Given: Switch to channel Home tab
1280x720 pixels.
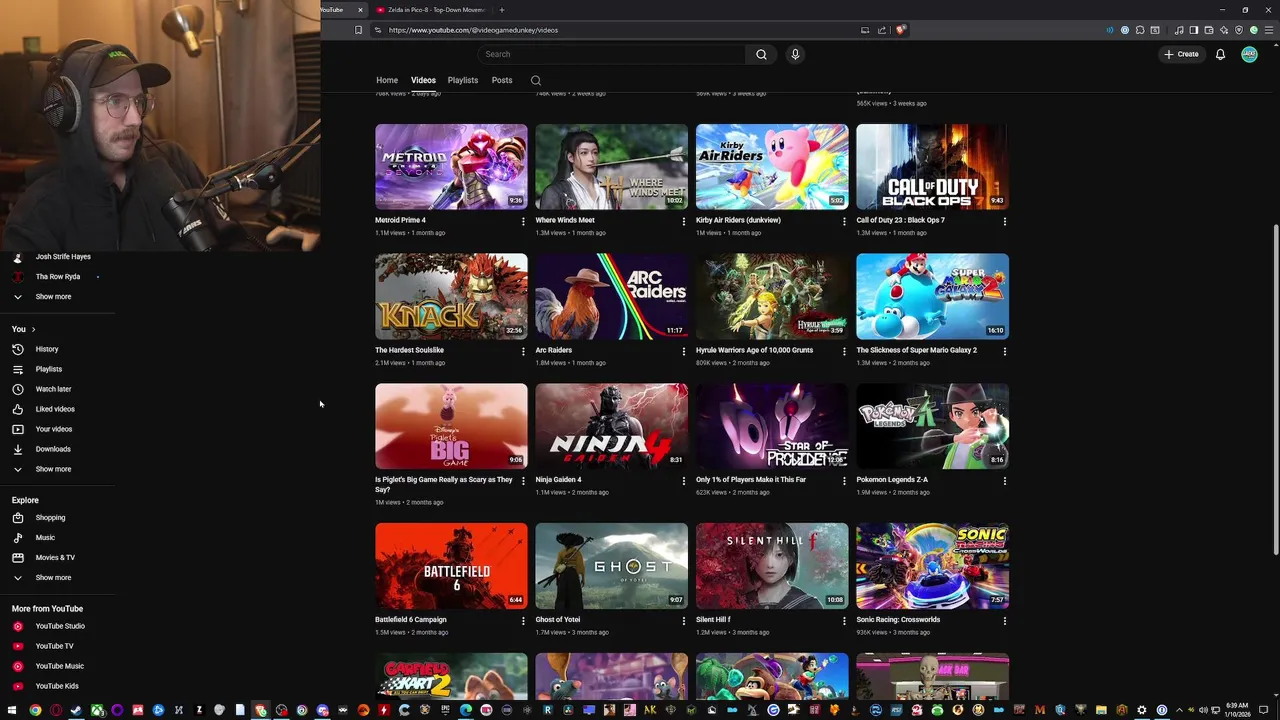Looking at the screenshot, I should pyautogui.click(x=387, y=80).
